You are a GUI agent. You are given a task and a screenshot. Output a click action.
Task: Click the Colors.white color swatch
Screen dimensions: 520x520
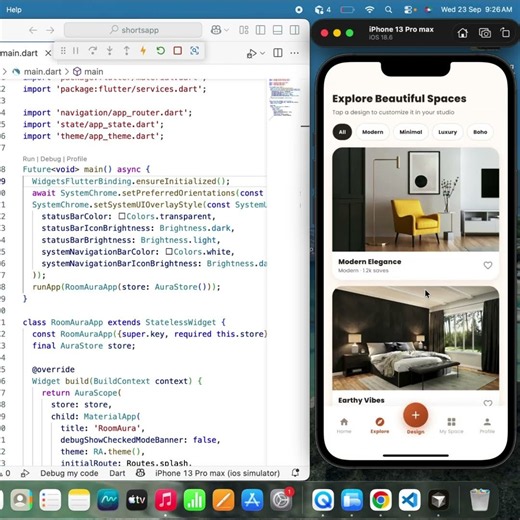tap(169, 251)
